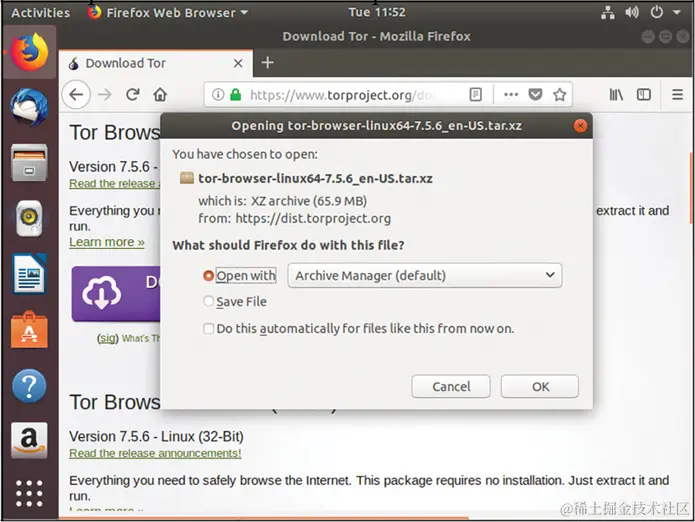Expand the Archive Manager (default) dropdown
Viewport: 695px width, 522px height.
click(425, 275)
